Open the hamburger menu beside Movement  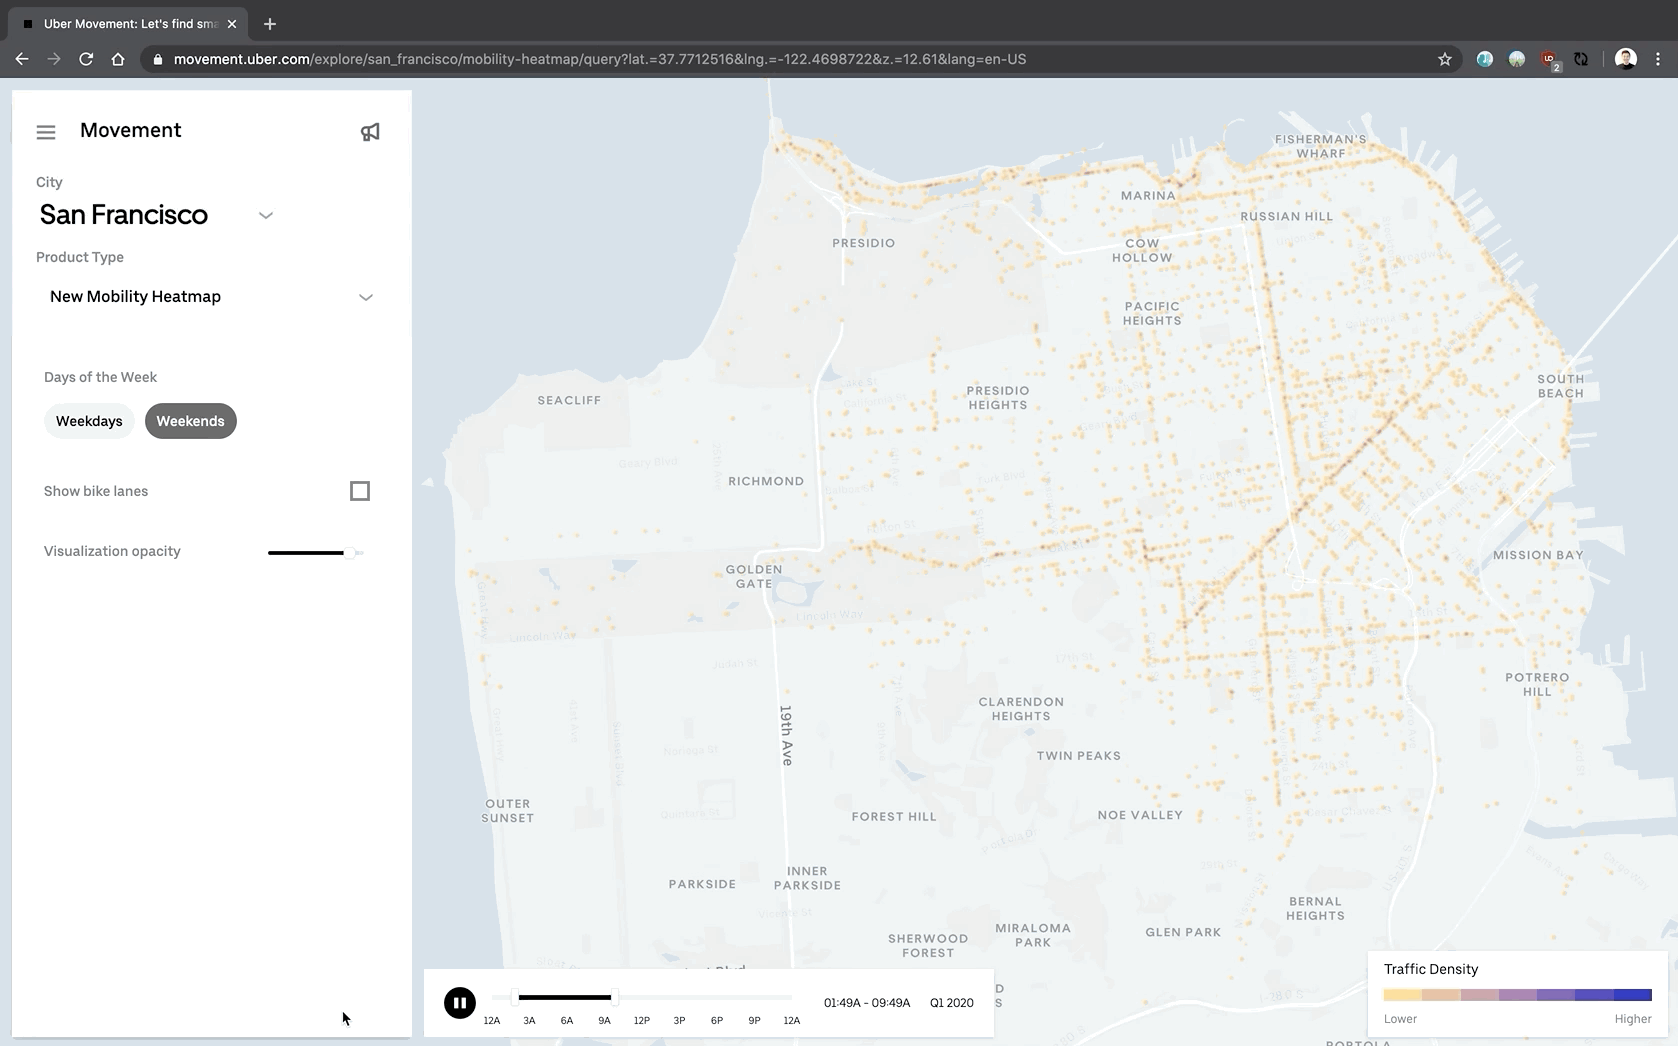pyautogui.click(x=46, y=132)
